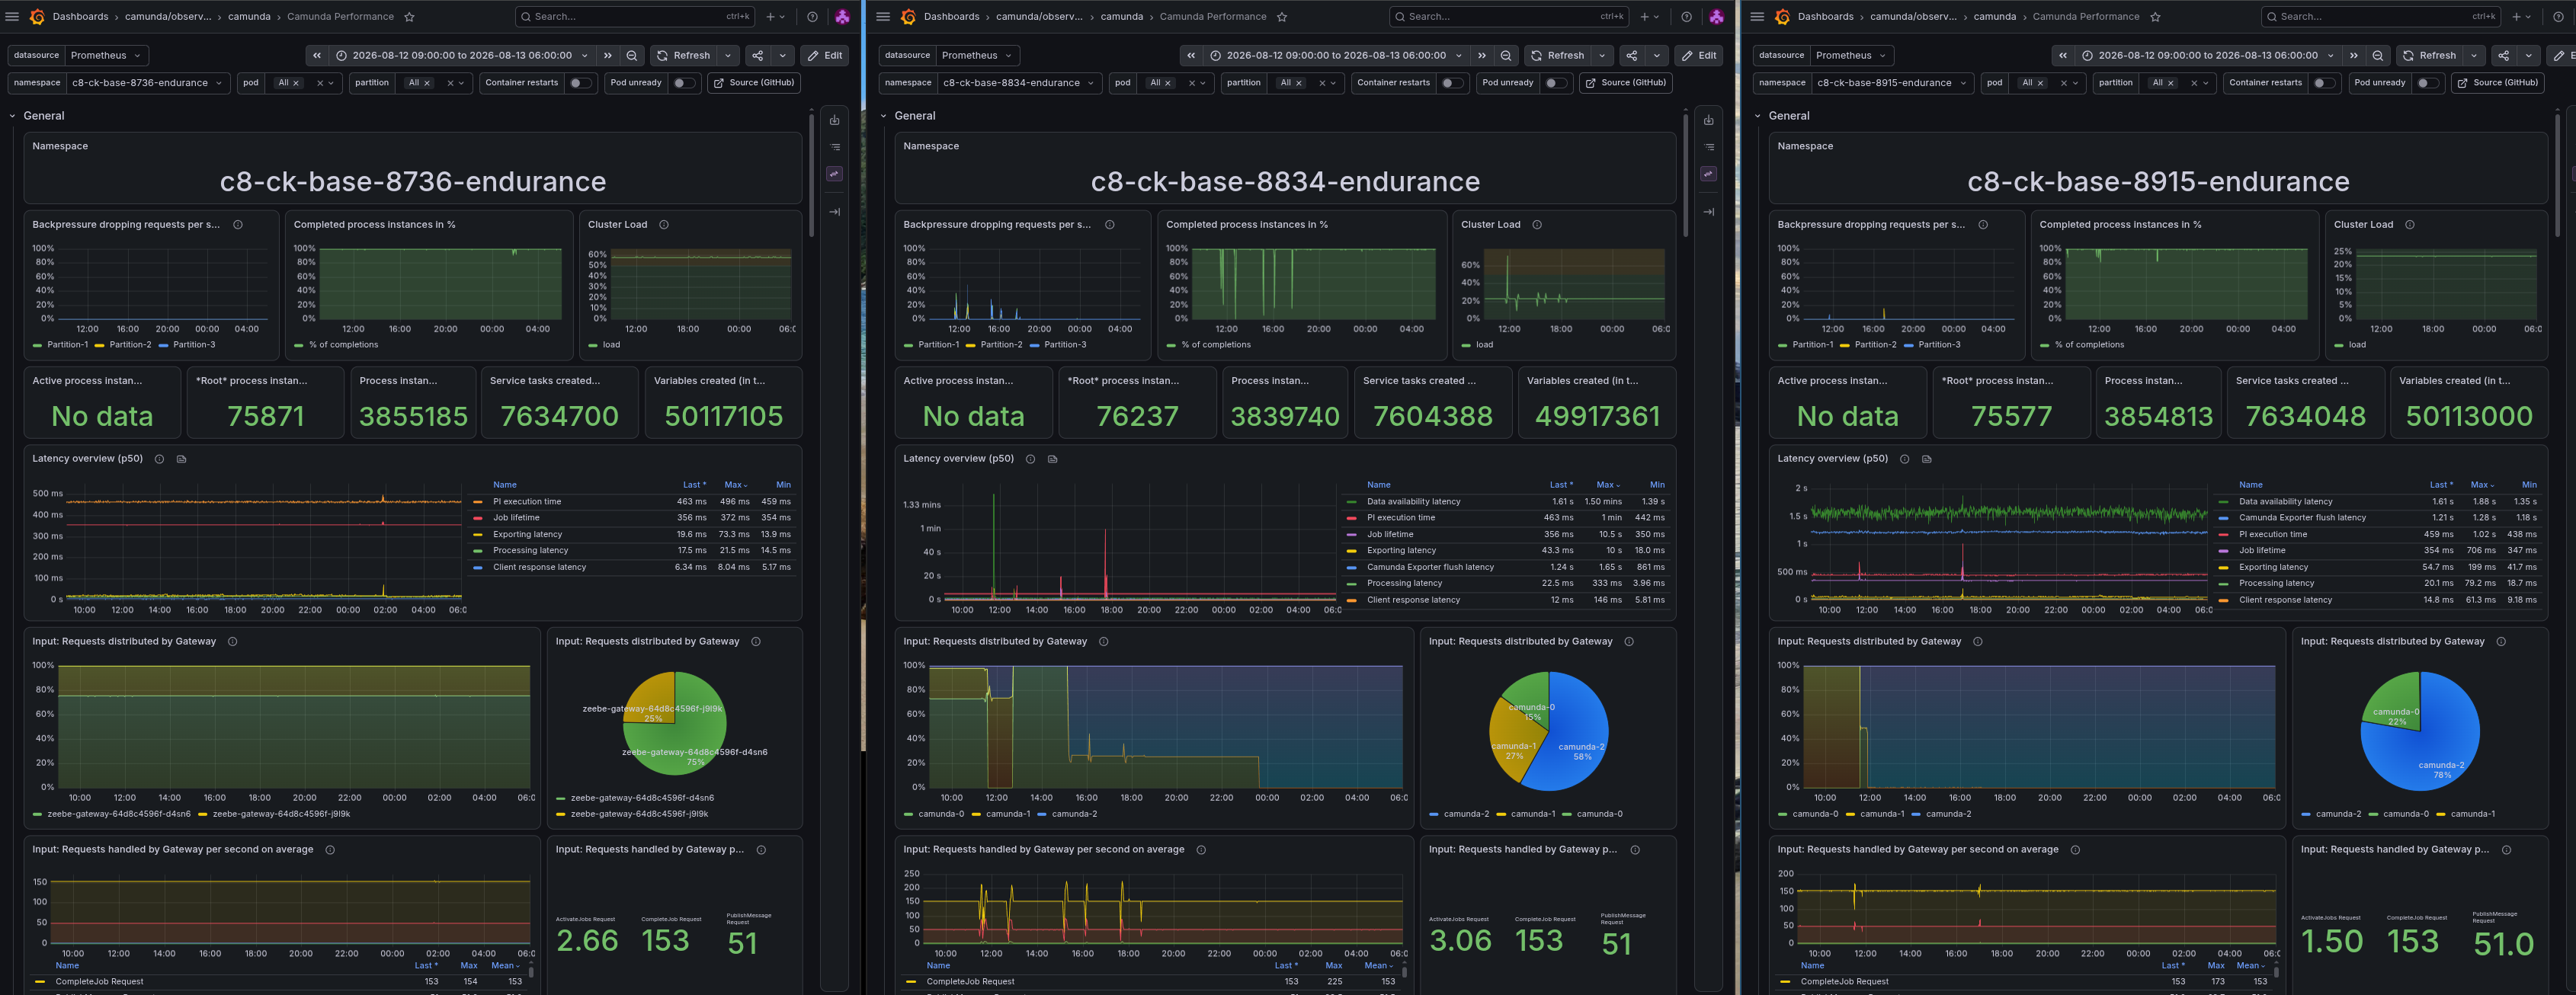Sort by Max column in 8834 latency table
Viewport: 2576px width, 995px height.
pyautogui.click(x=1607, y=486)
